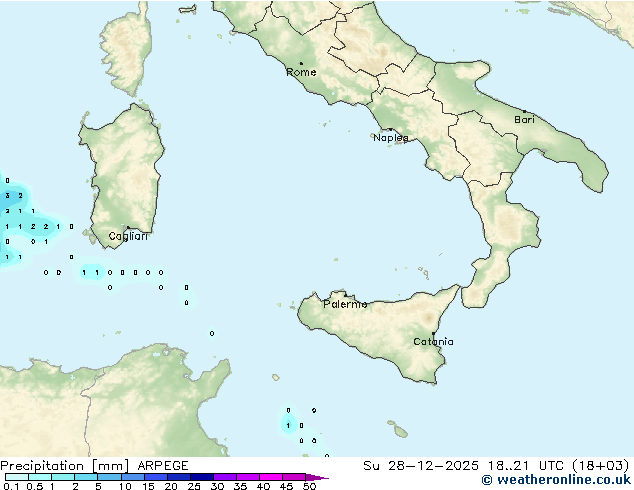Pick the 10–15 mm legend swatch
Screen dimensions: 634x490
(132, 477)
